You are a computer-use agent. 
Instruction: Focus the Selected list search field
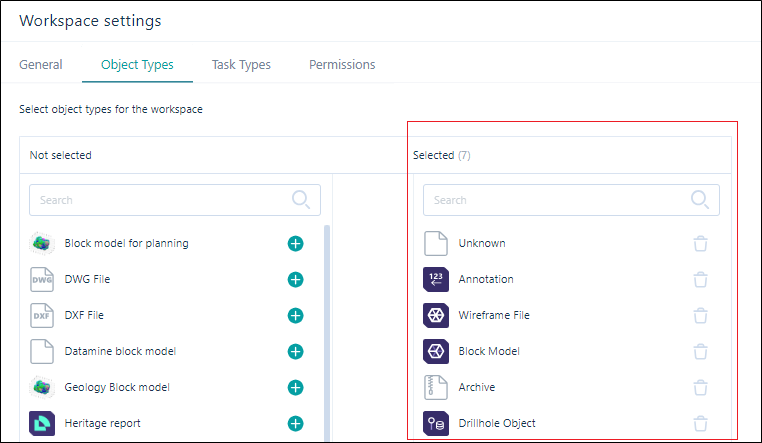[x=571, y=200]
